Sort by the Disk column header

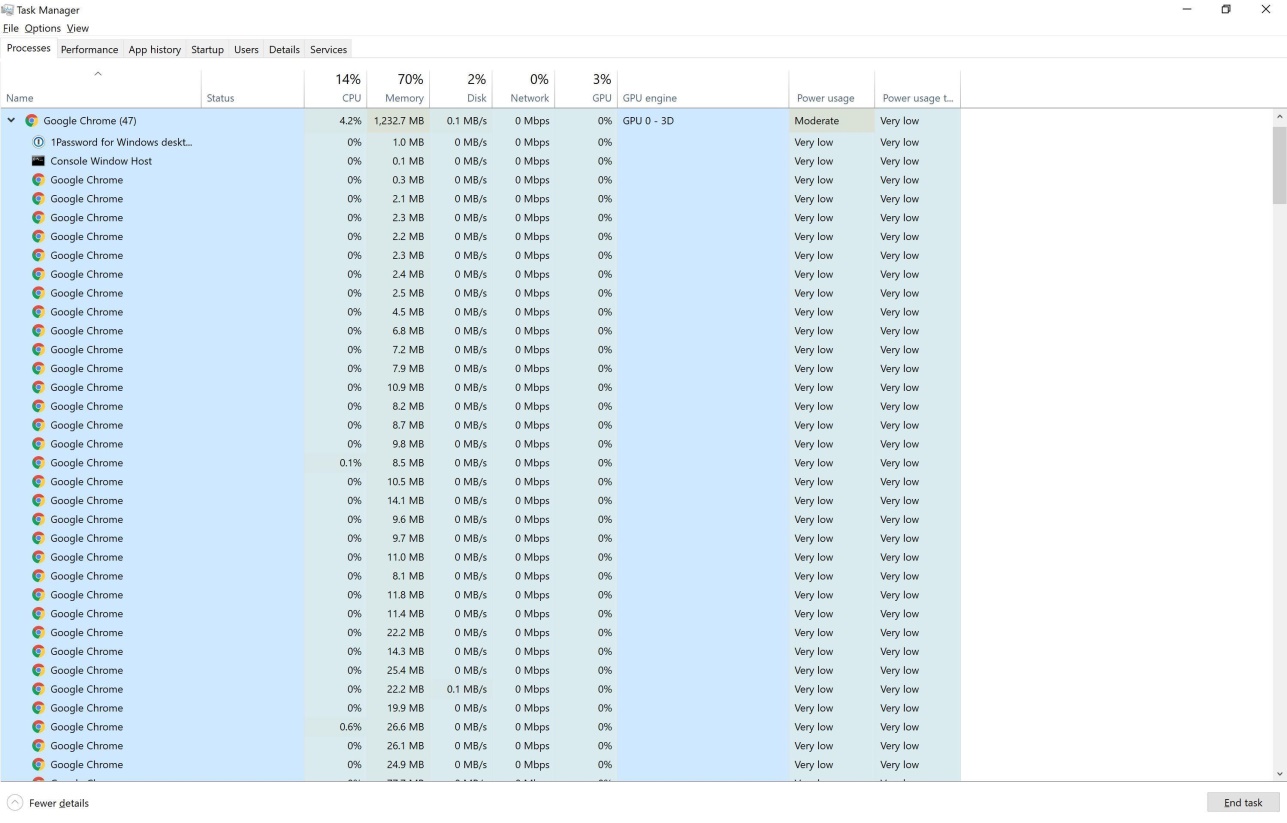(x=461, y=88)
